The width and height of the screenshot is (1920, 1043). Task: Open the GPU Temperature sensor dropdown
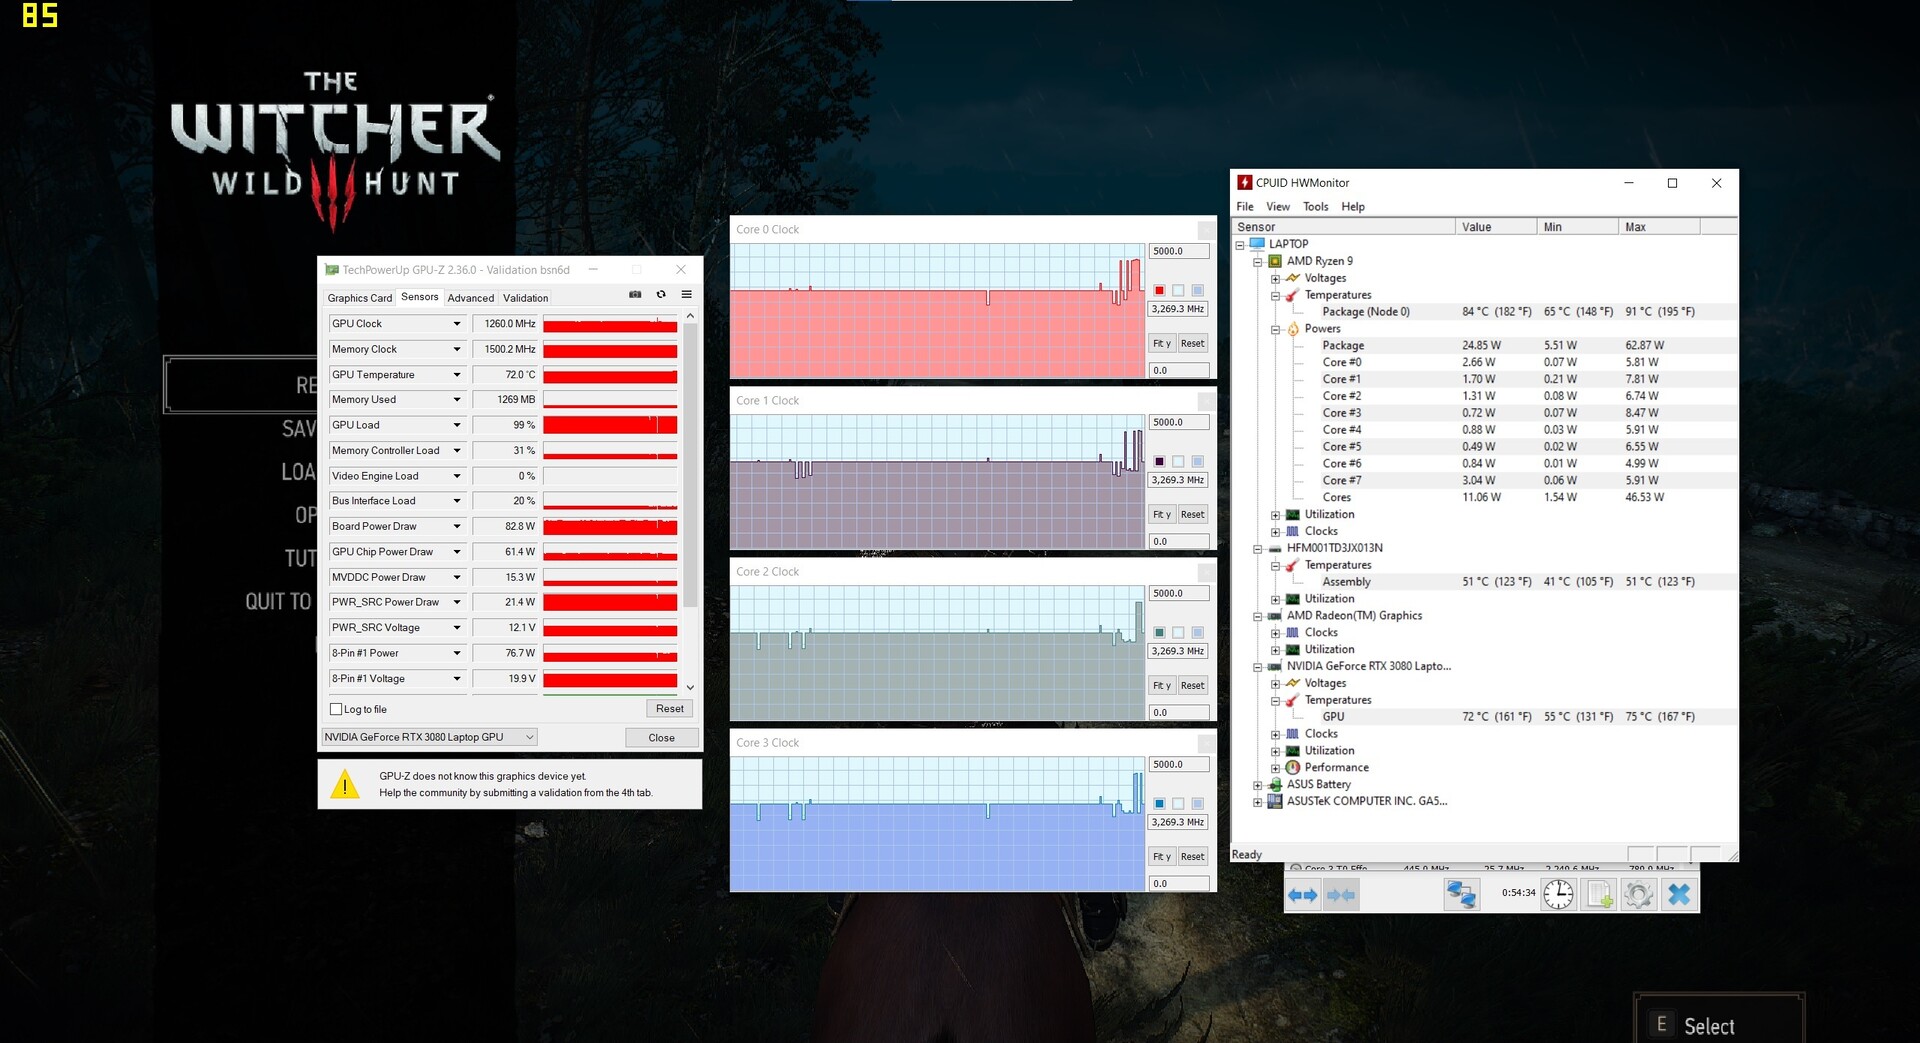click(x=457, y=375)
